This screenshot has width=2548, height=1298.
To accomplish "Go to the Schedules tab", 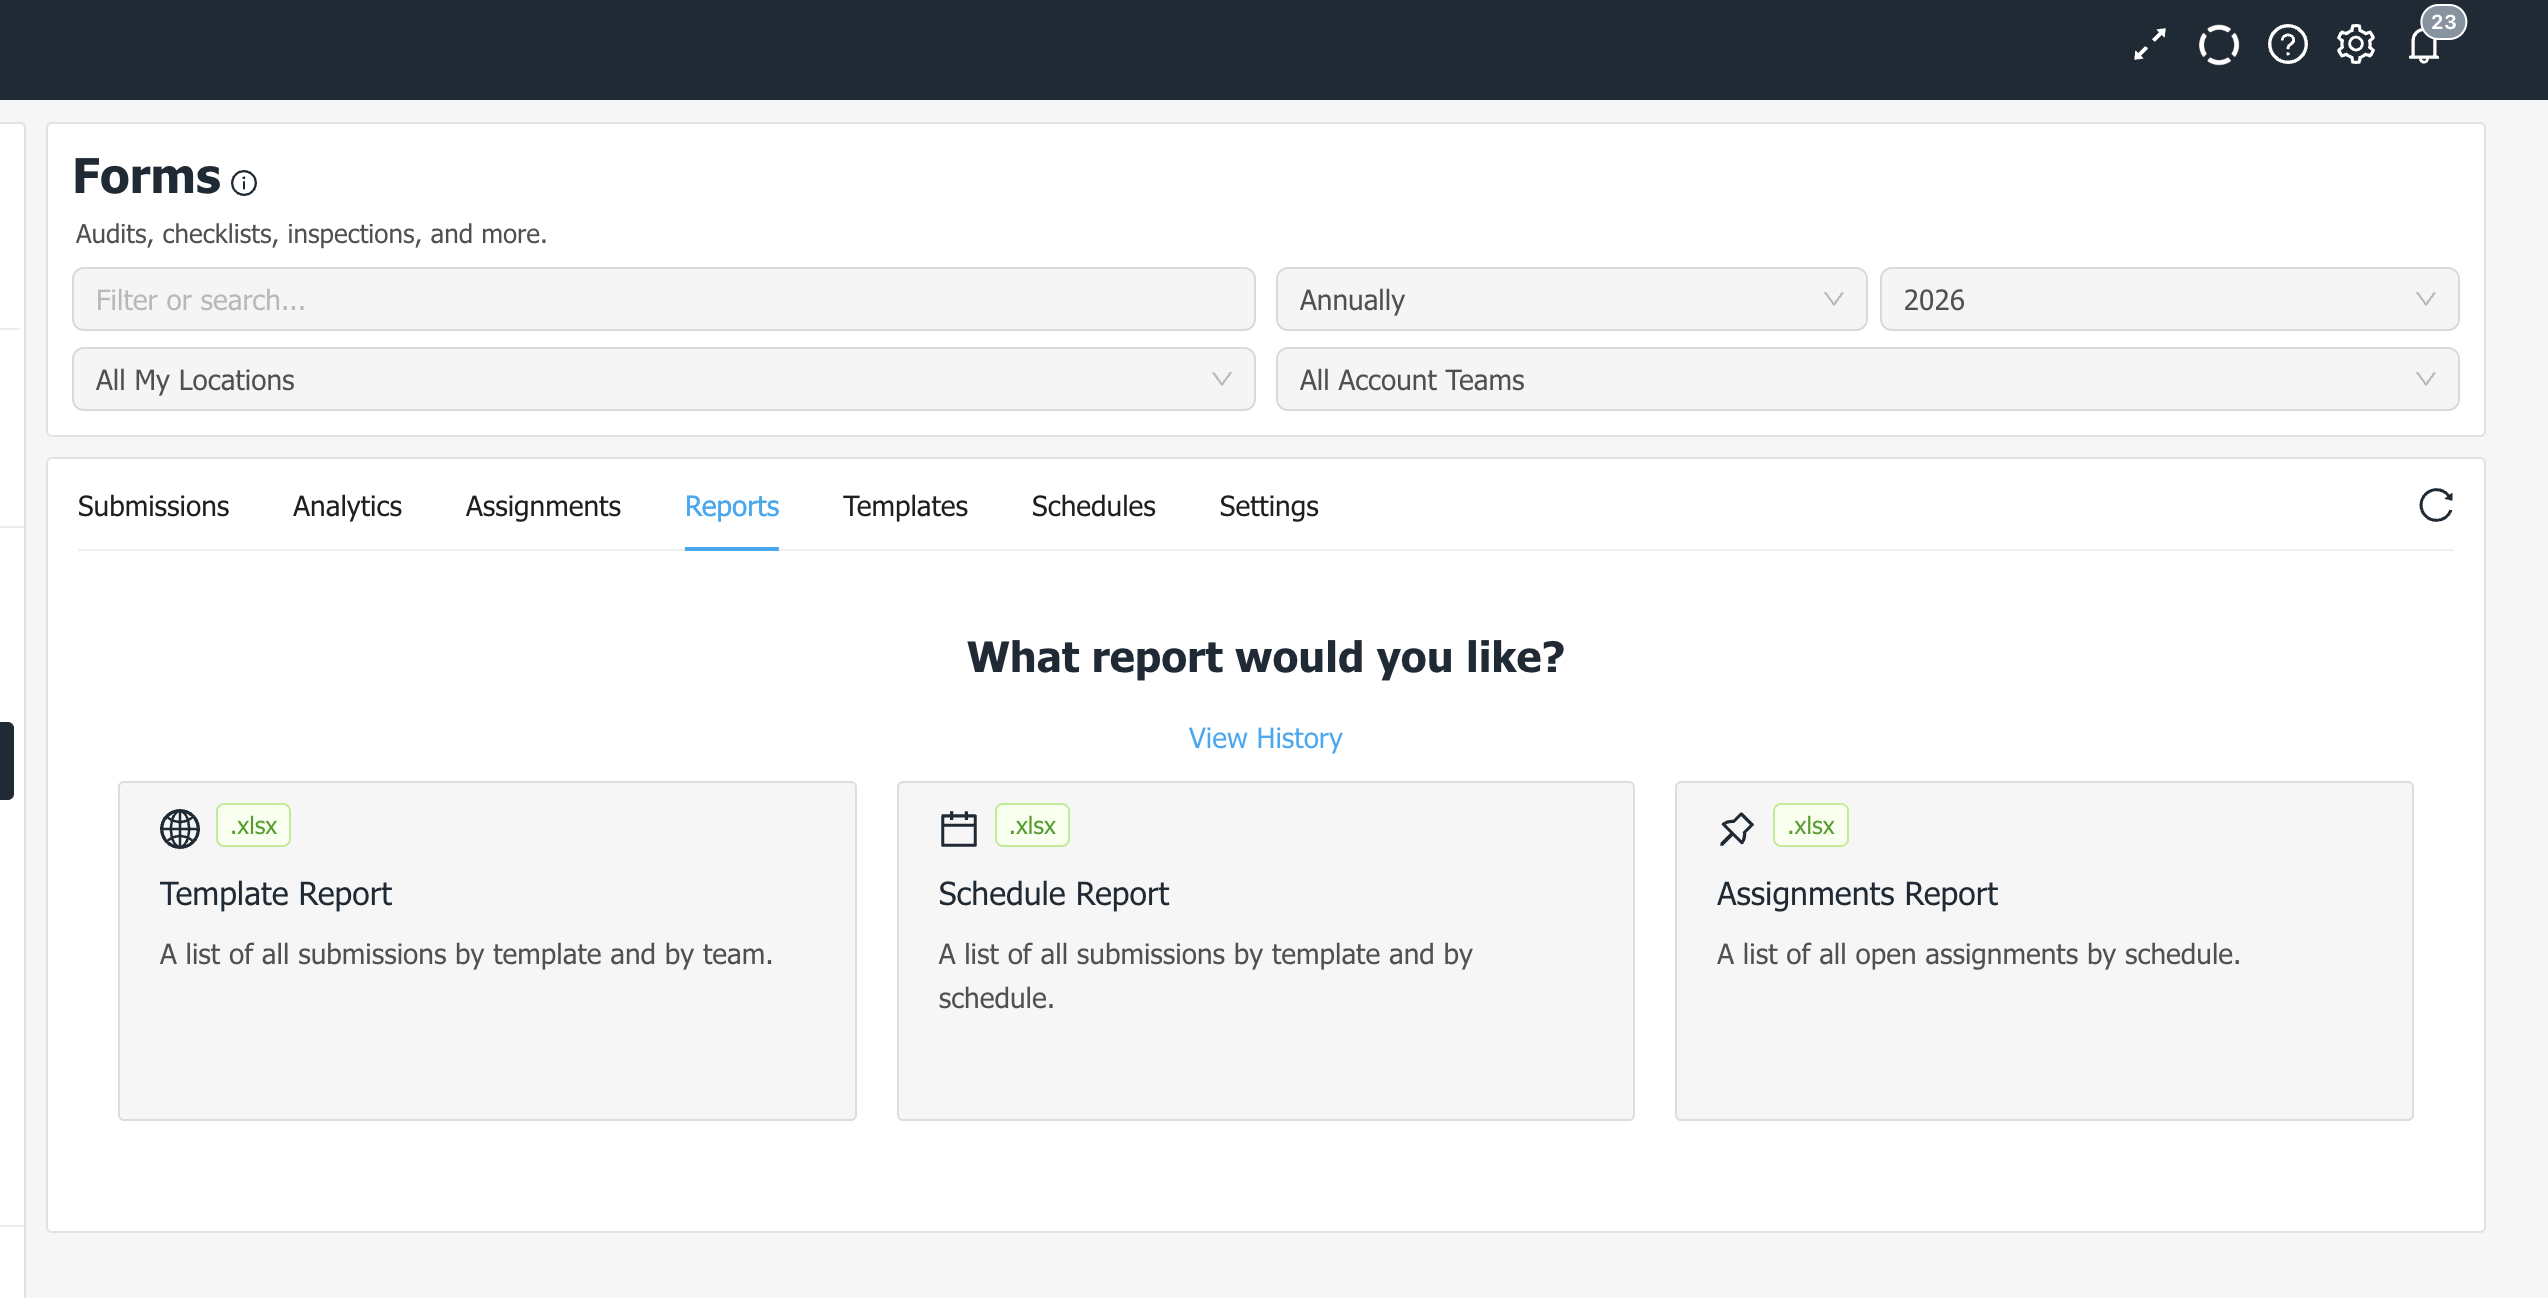I will pyautogui.click(x=1093, y=506).
